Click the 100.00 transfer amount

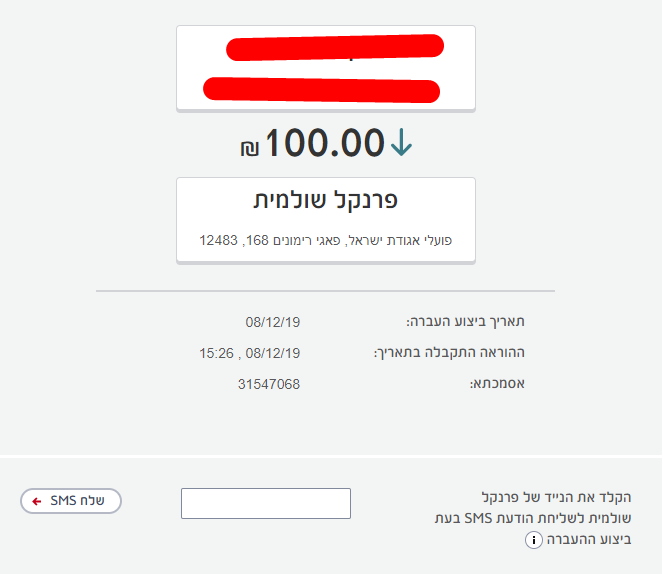(x=324, y=143)
